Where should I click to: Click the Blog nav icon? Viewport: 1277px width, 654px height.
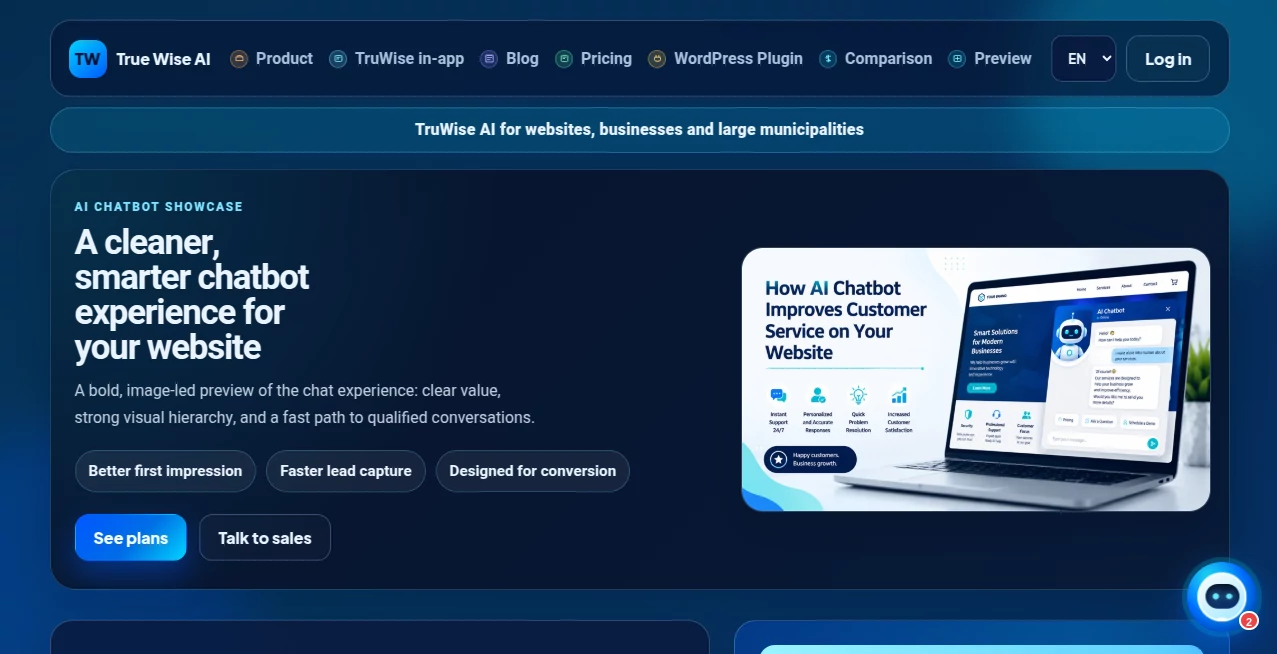pos(489,59)
